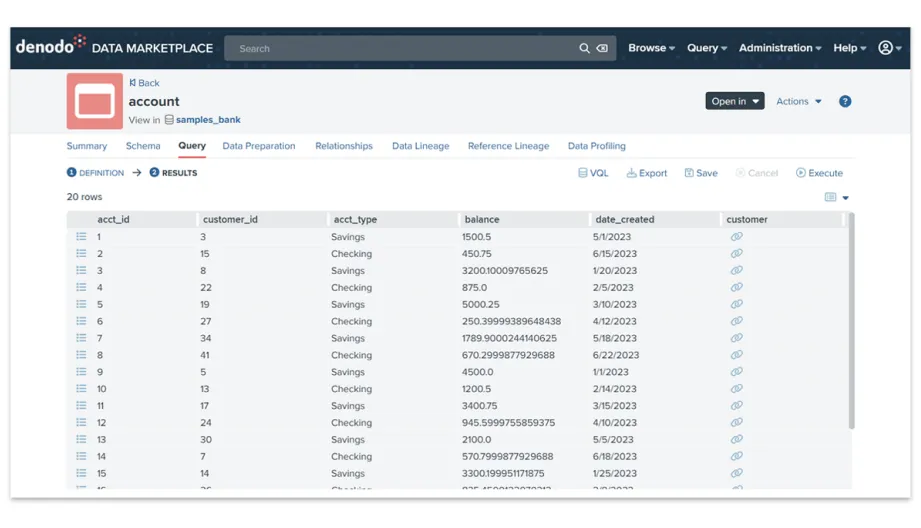Open the user profile icon menu
Image resolution: width=921 pixels, height=528 pixels.
889,48
